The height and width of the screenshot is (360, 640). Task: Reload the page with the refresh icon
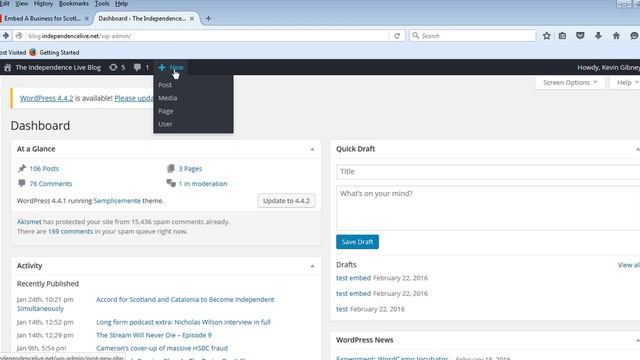[x=397, y=36]
